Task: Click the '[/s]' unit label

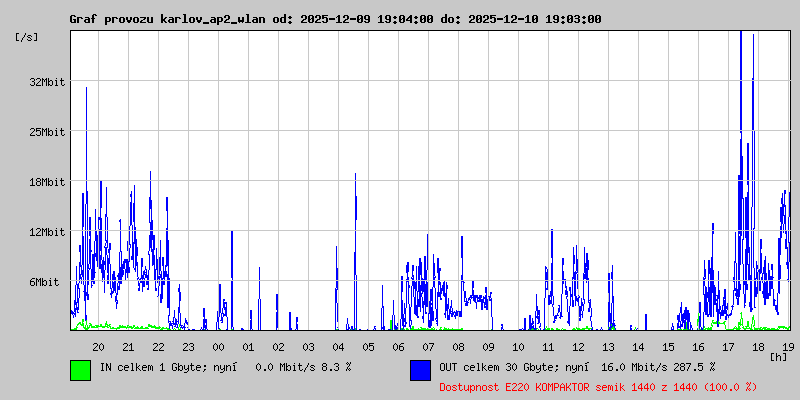Action: tap(27, 37)
